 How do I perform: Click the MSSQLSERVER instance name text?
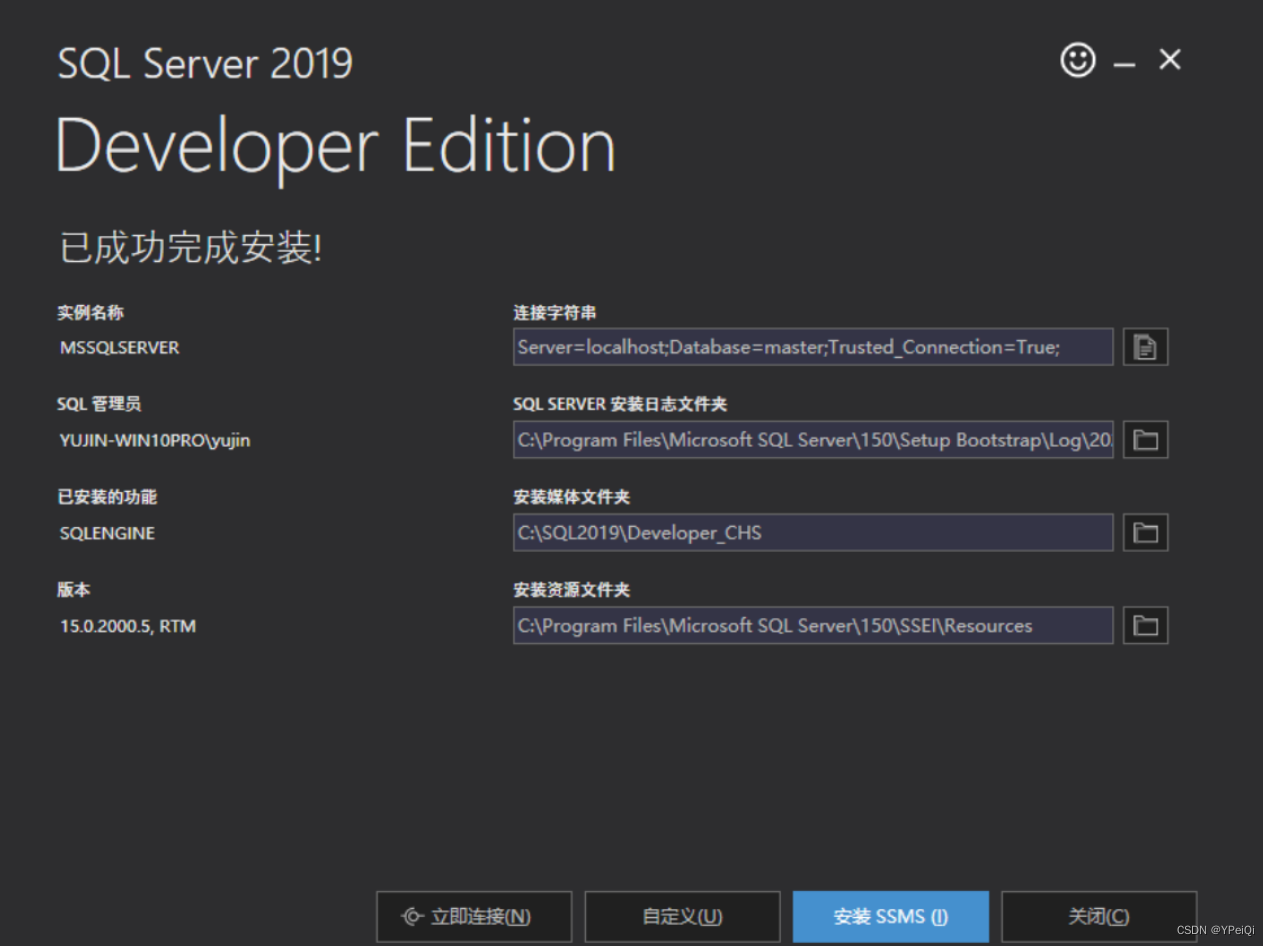pyautogui.click(x=119, y=347)
